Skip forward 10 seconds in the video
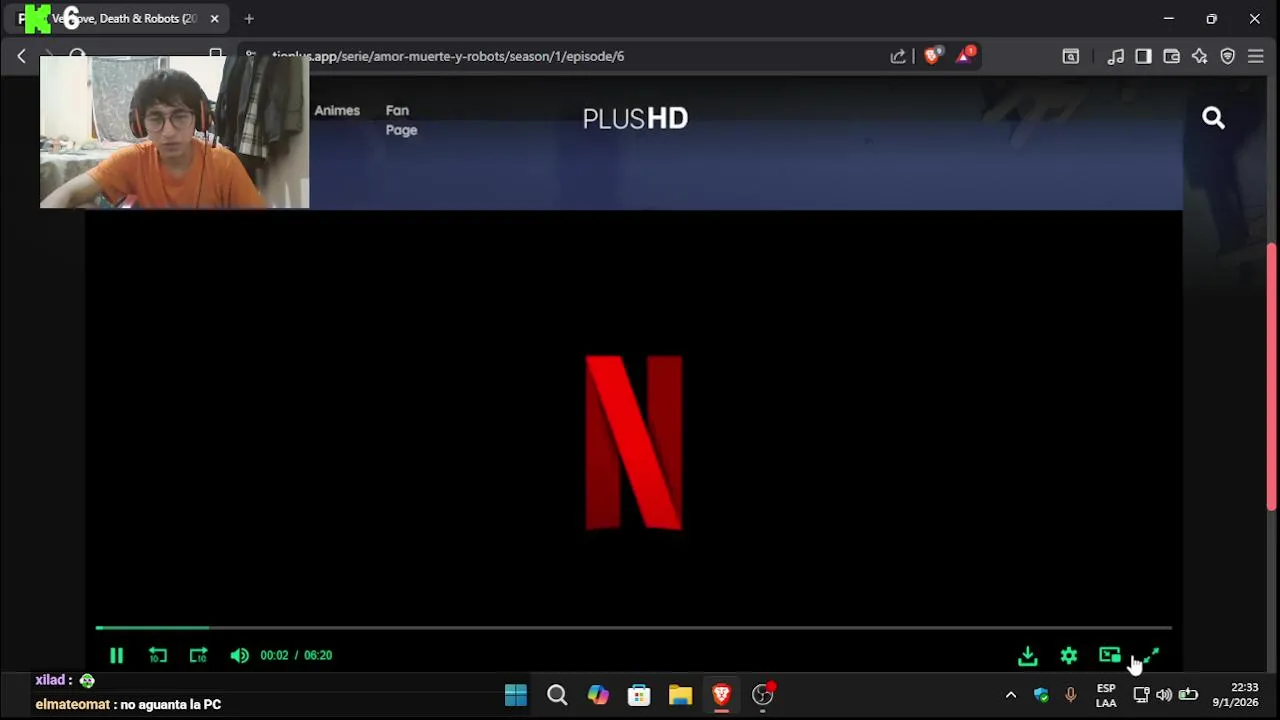This screenshot has height=720, width=1280. click(198, 655)
